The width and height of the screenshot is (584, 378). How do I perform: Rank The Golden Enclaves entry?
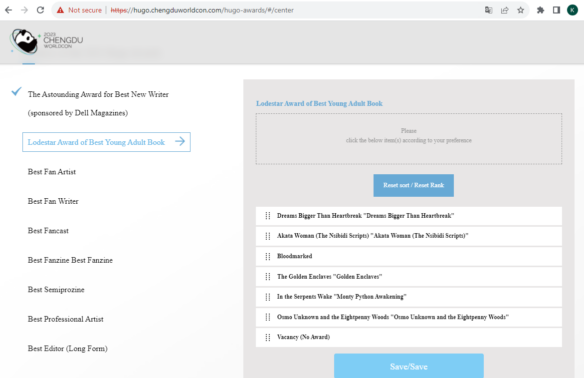coord(409,277)
